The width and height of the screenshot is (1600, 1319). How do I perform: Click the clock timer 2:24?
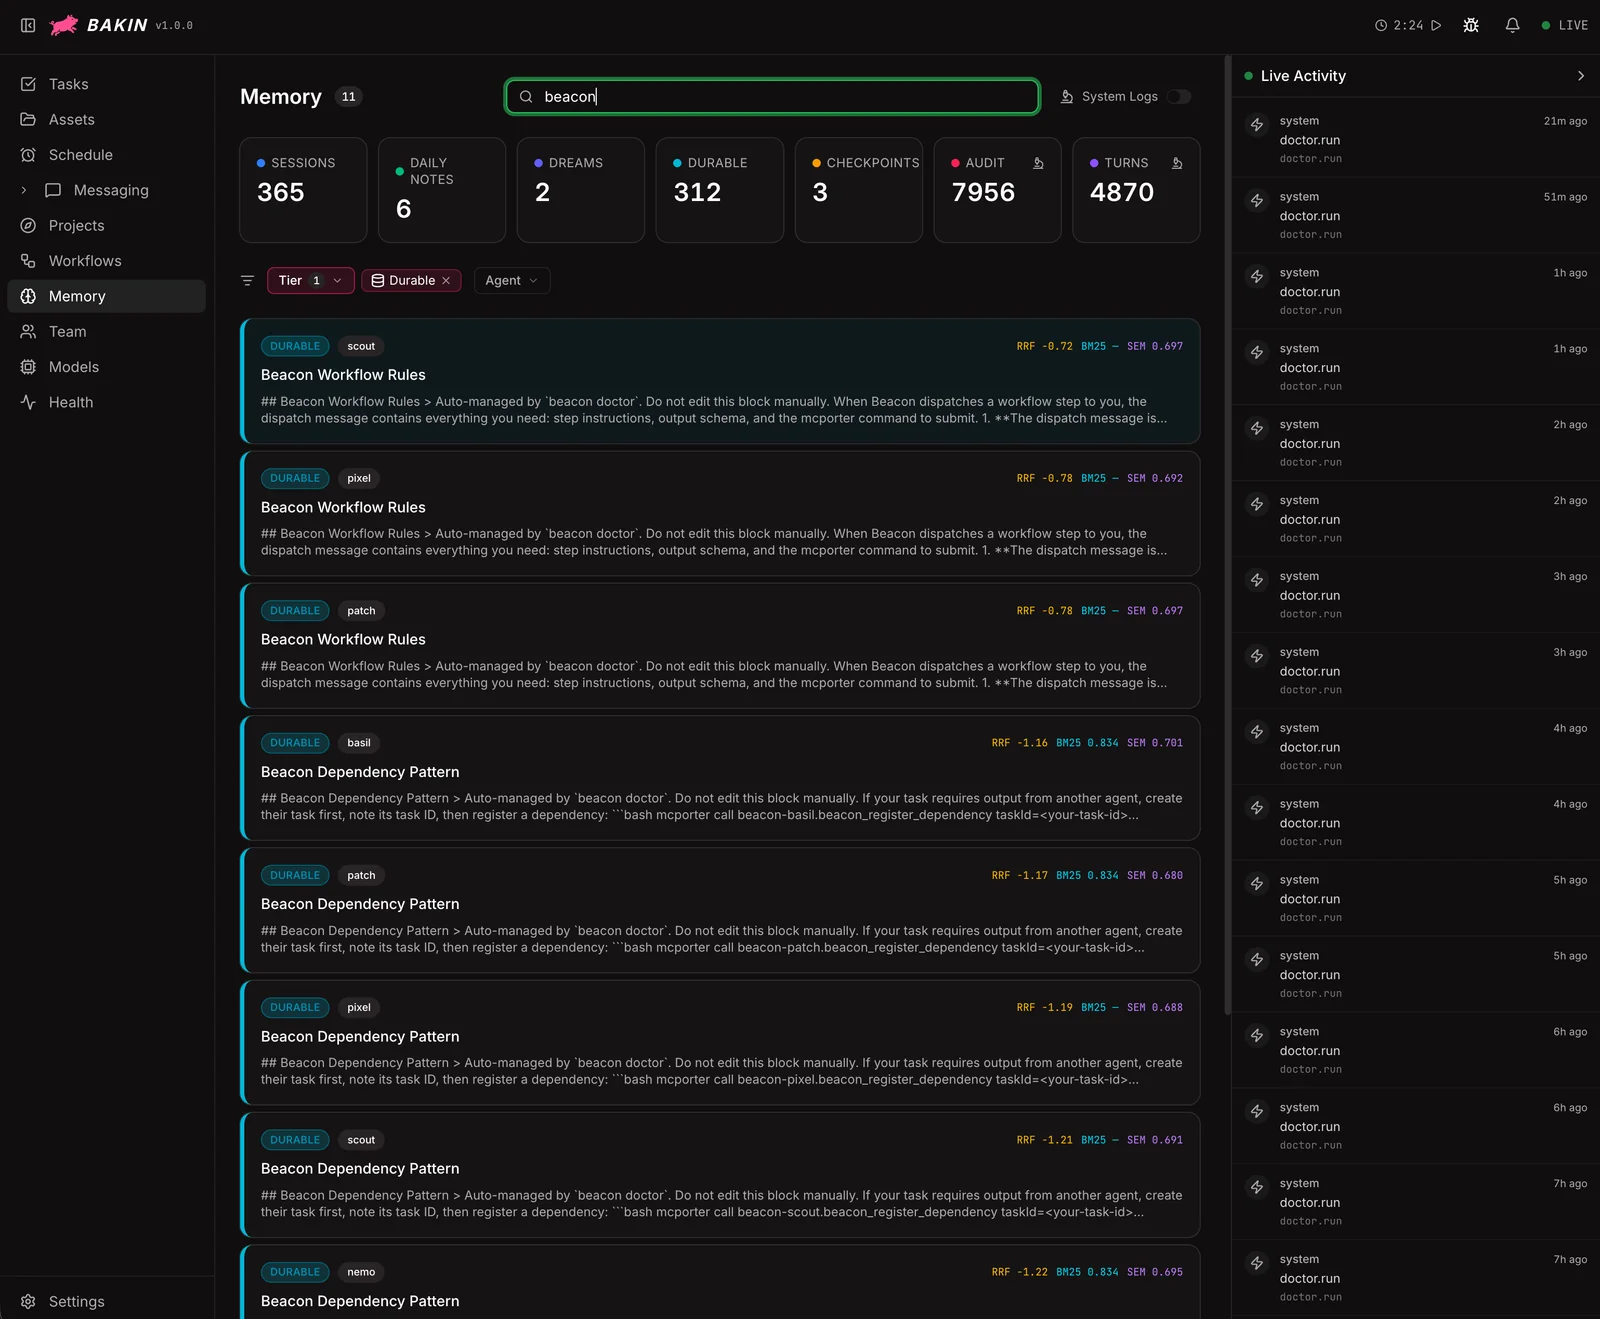(1399, 25)
